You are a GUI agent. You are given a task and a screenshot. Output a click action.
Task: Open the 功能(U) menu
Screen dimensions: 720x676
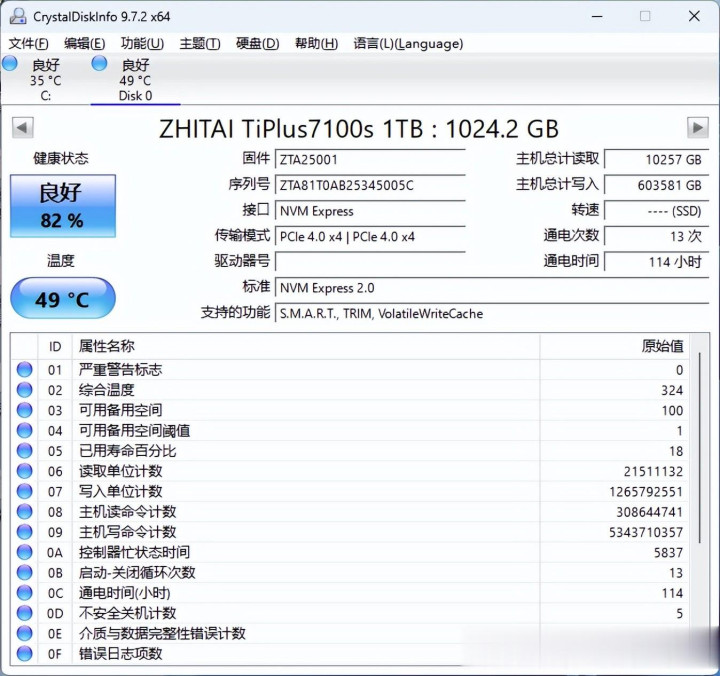pyautogui.click(x=142, y=43)
